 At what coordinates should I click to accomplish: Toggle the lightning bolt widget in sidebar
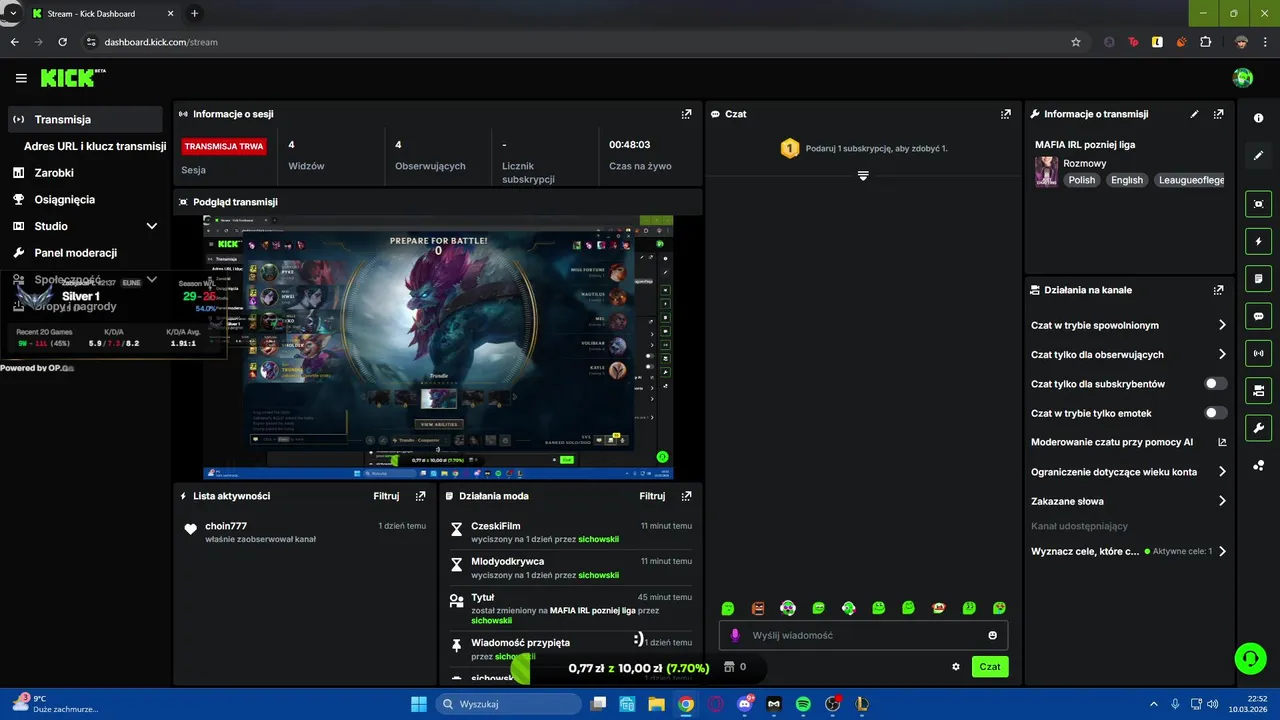click(1258, 241)
